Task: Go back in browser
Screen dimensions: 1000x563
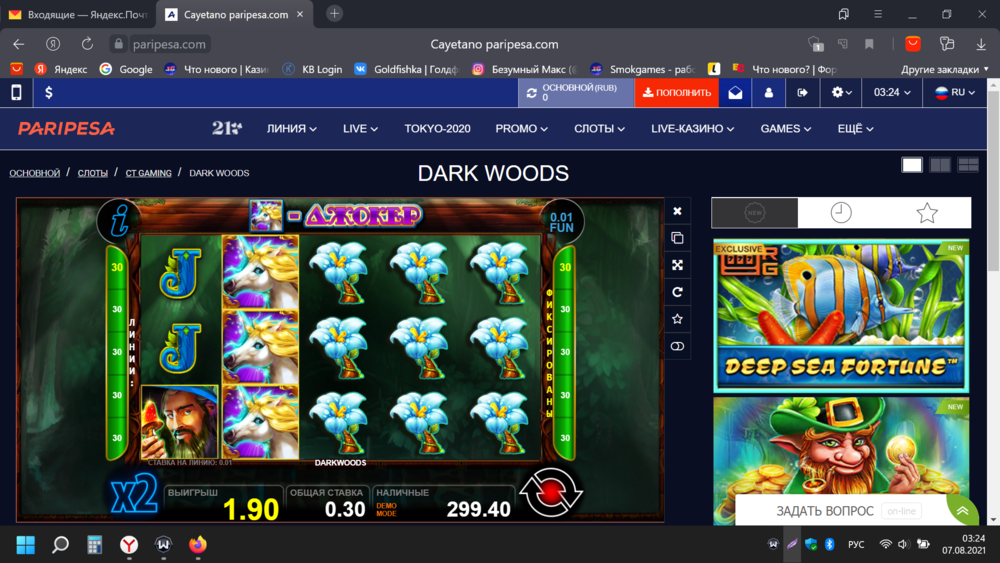Action: pos(18,44)
